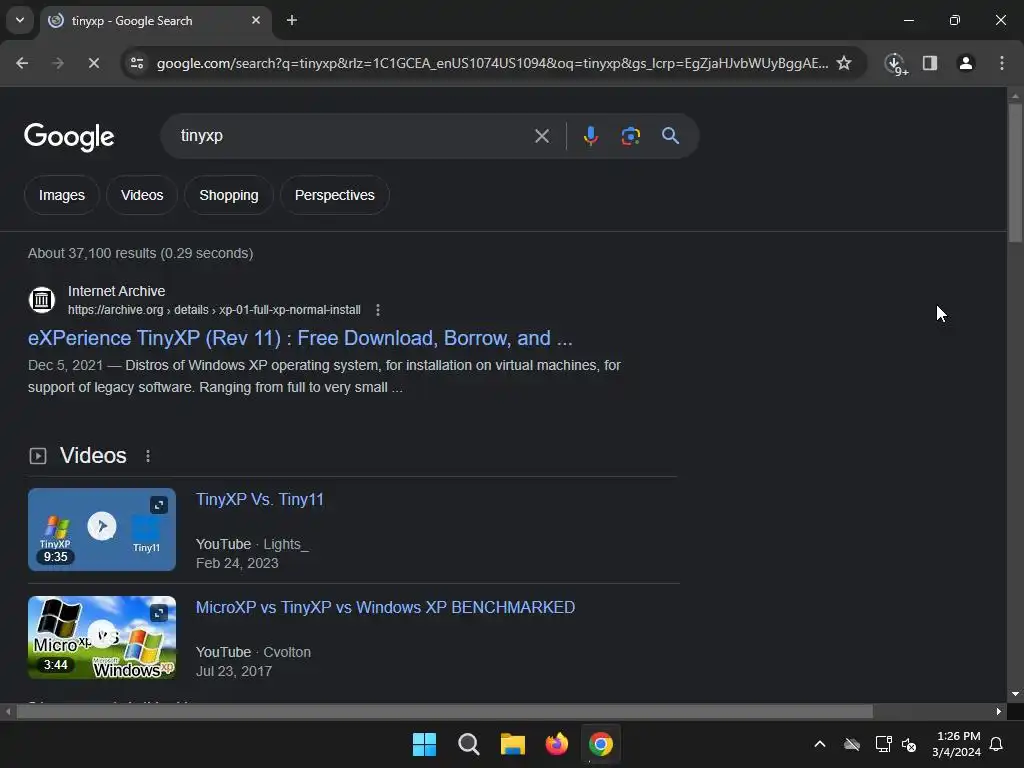Submit search with magnifier icon

[x=670, y=136]
